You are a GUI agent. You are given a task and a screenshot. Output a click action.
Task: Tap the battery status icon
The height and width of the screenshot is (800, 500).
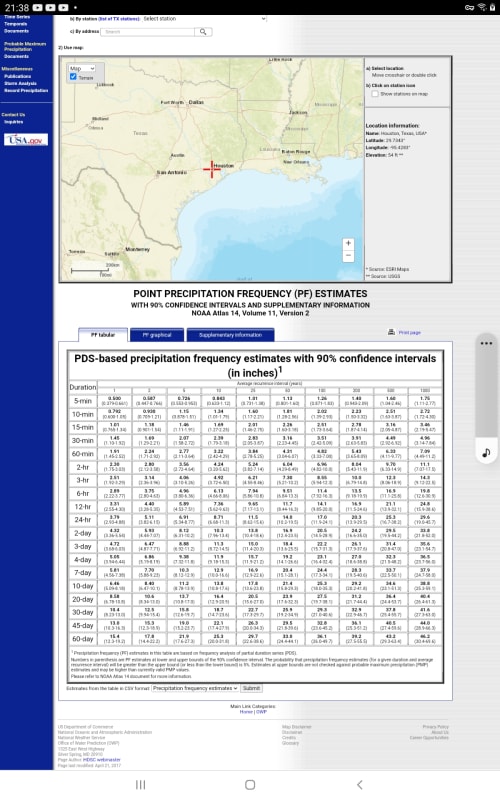492,7
